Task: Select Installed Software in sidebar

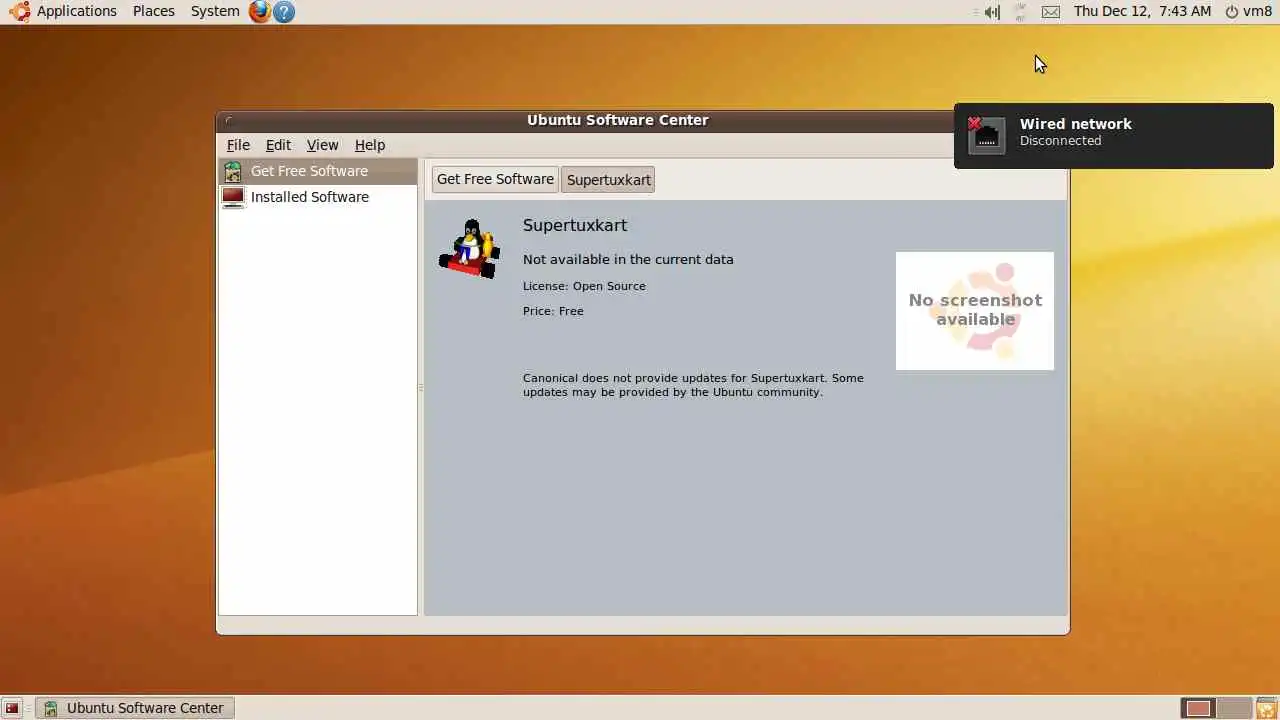Action: 318,197
